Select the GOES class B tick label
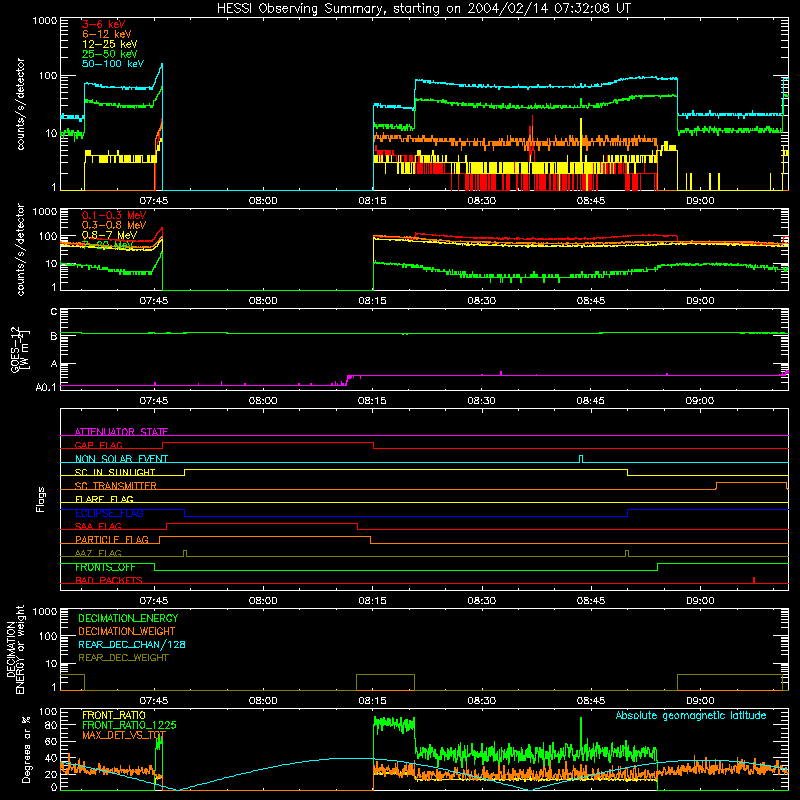This screenshot has height=800, width=800. pos(54,336)
